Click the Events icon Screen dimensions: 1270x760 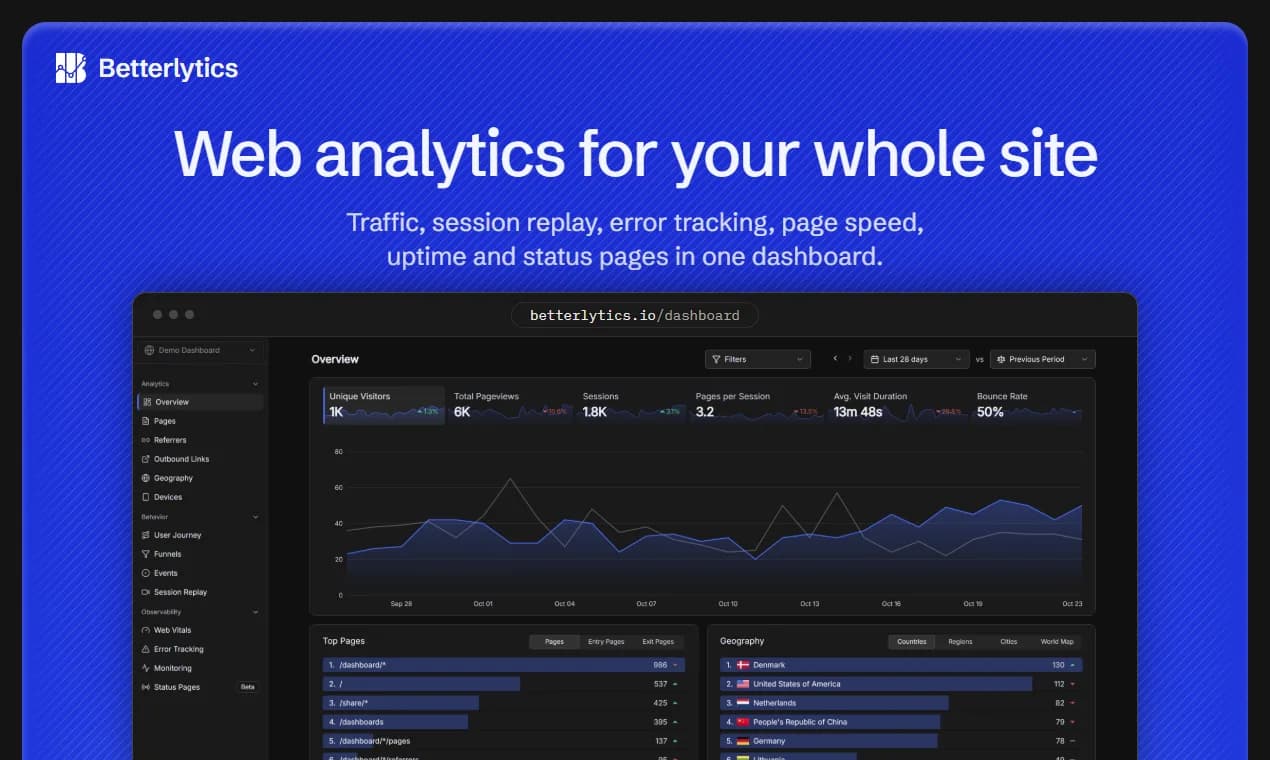click(x=146, y=573)
